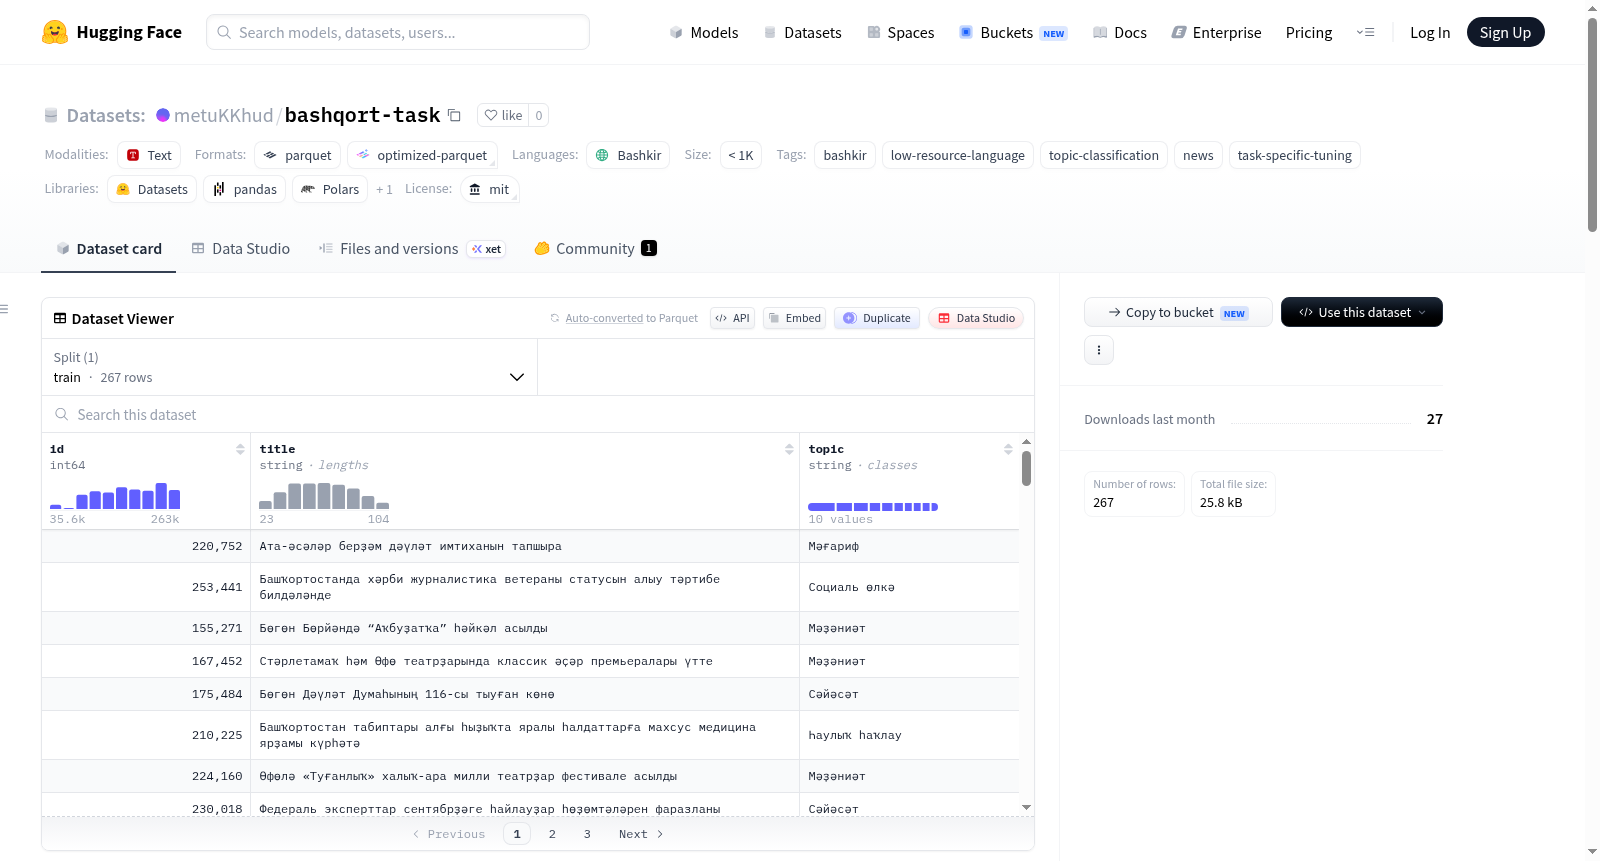
Task: Click the Text modality tag
Action: (149, 155)
